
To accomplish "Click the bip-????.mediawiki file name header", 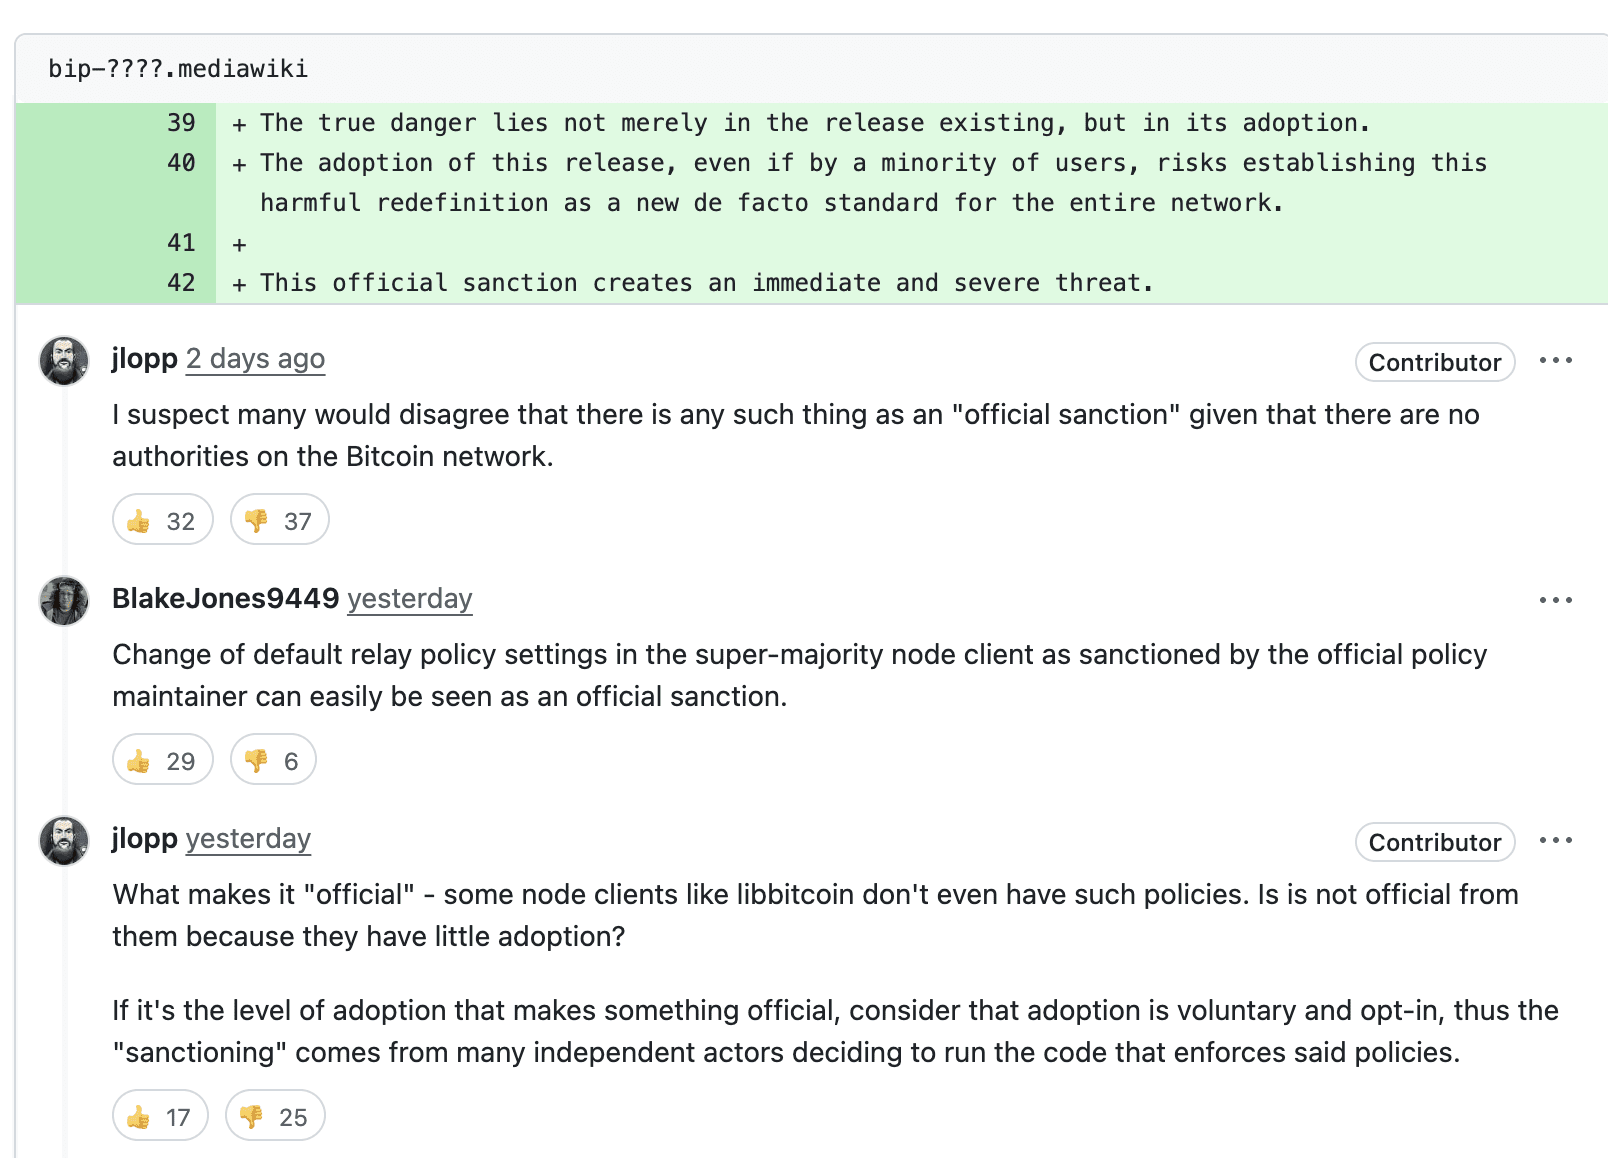I will point(178,69).
